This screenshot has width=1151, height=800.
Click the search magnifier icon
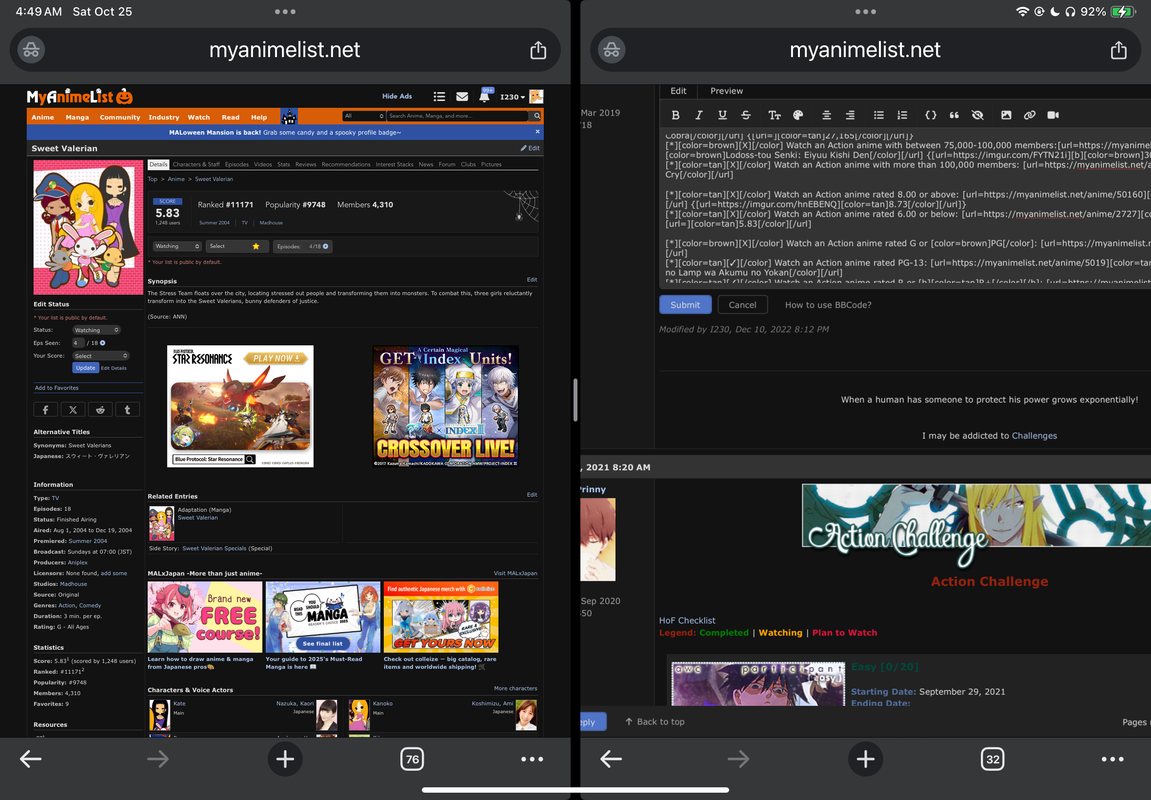pos(537,116)
